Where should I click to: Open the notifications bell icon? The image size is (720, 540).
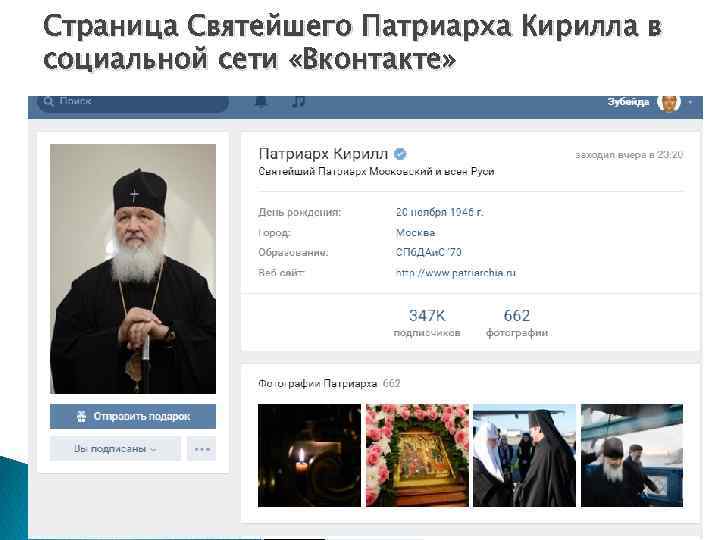(261, 101)
